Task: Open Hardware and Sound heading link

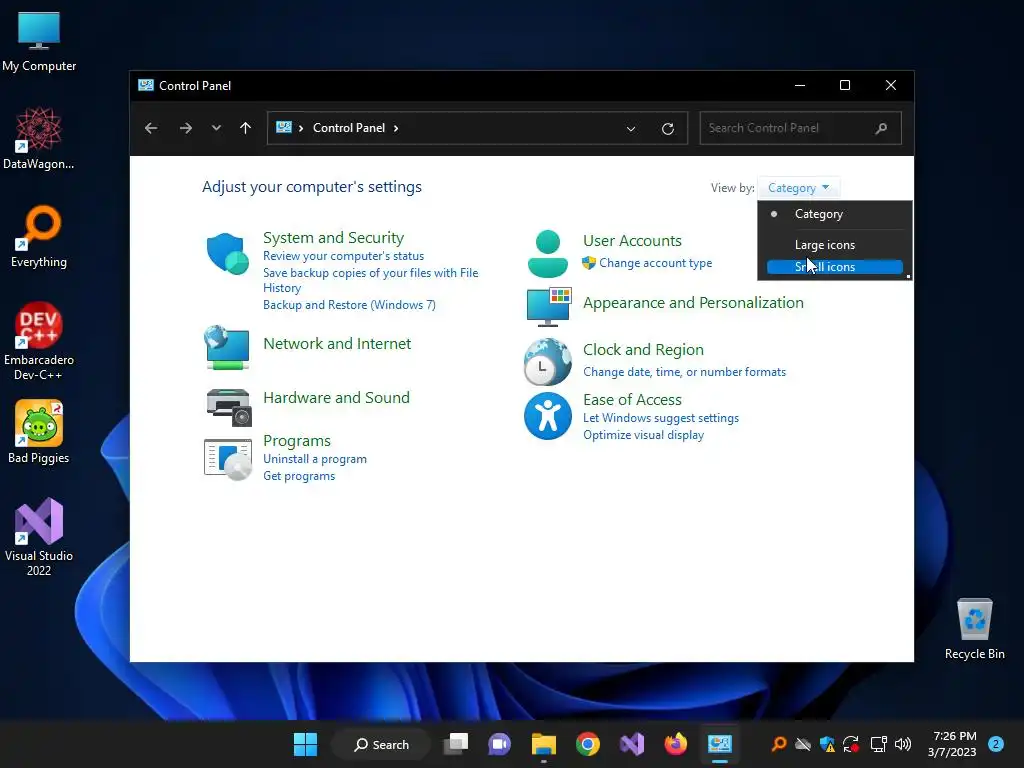Action: pyautogui.click(x=336, y=398)
